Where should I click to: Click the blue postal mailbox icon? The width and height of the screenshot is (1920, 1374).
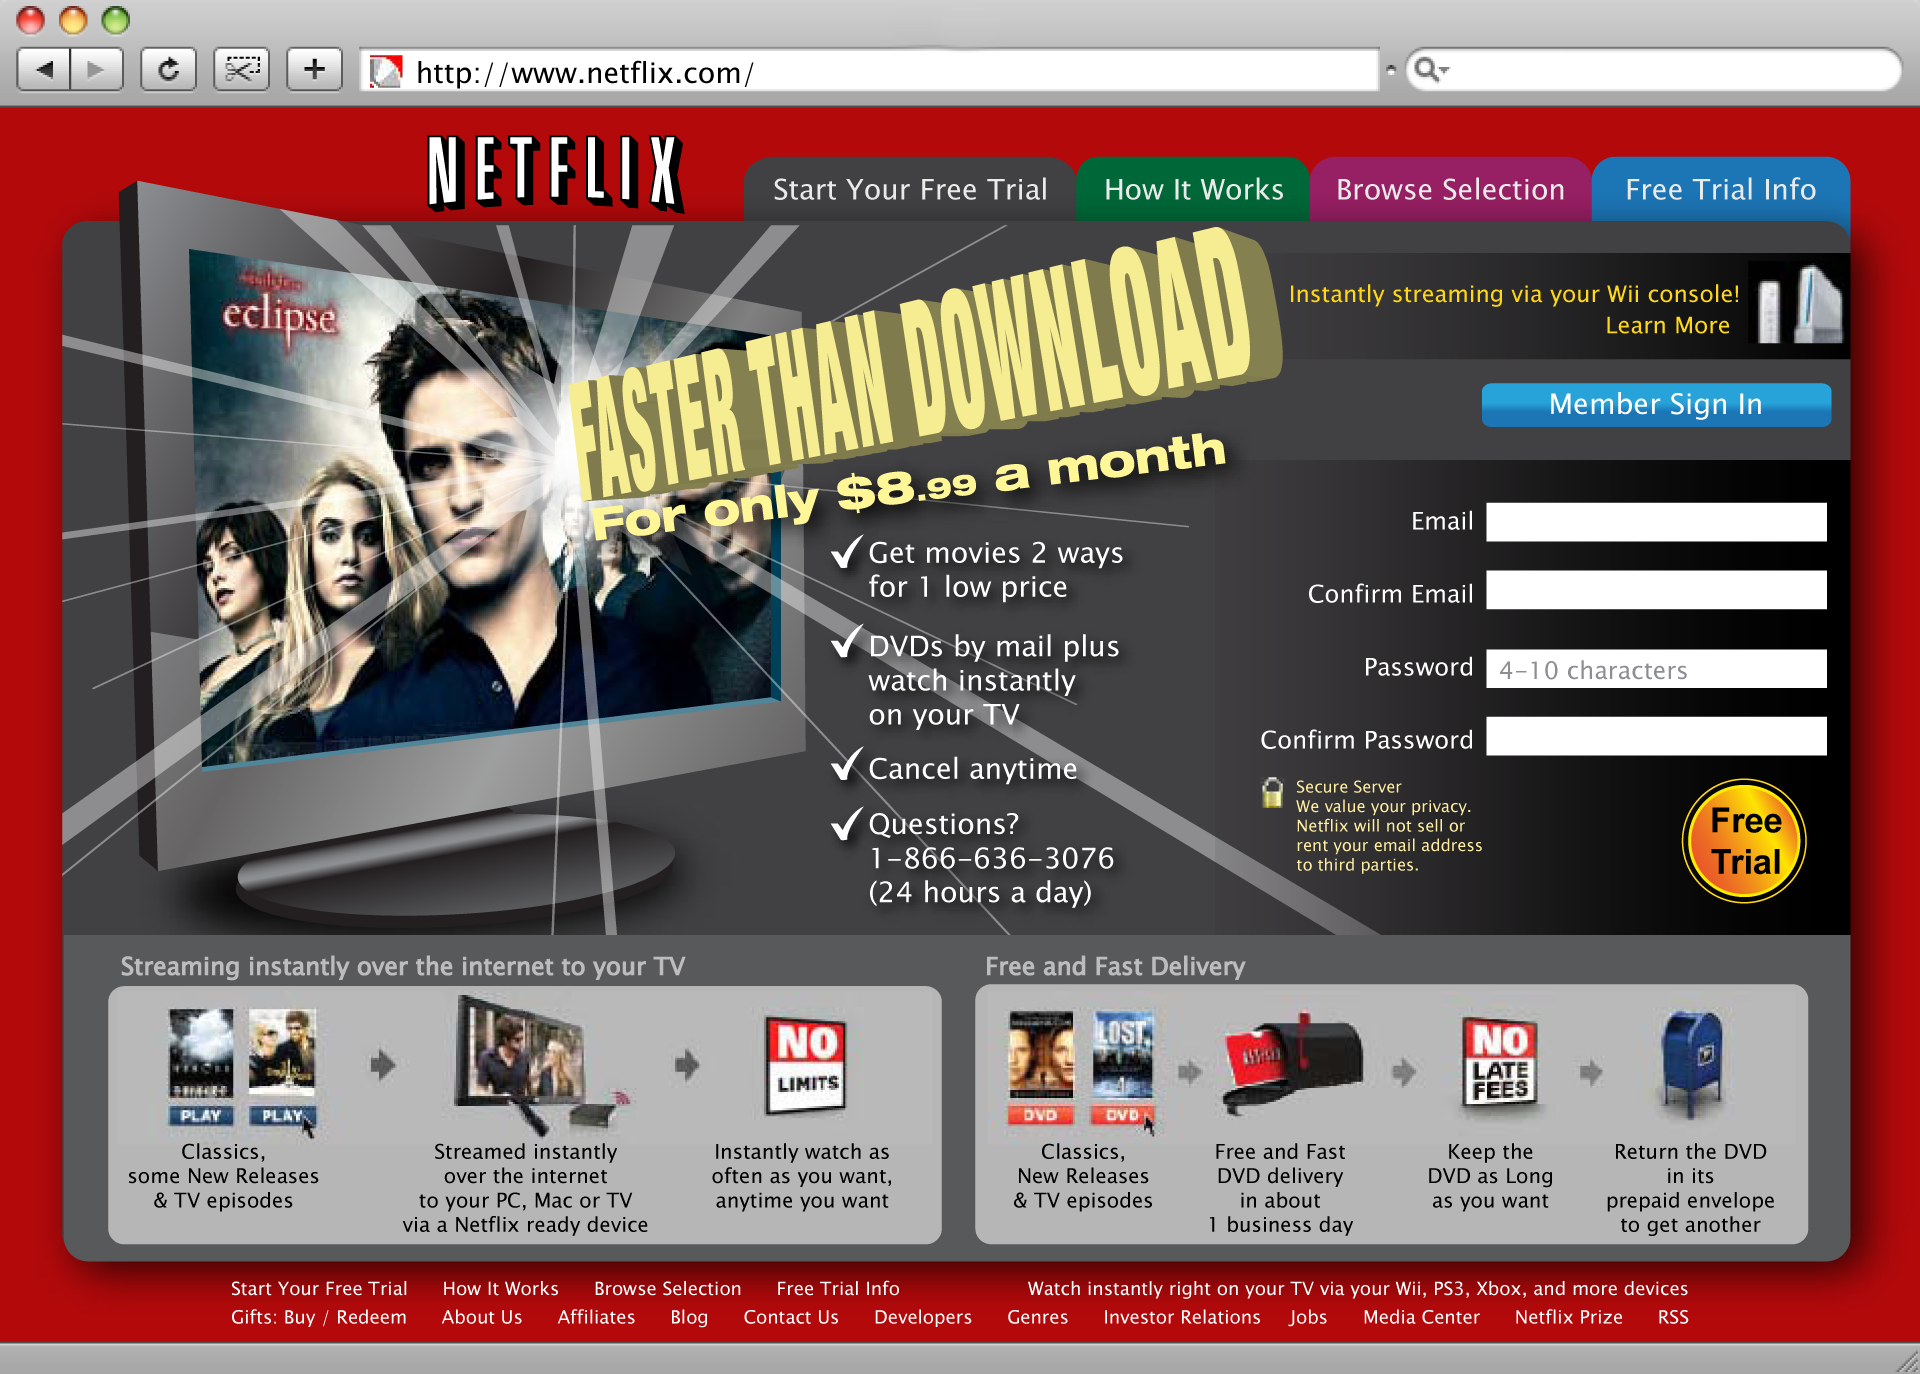(1691, 1064)
